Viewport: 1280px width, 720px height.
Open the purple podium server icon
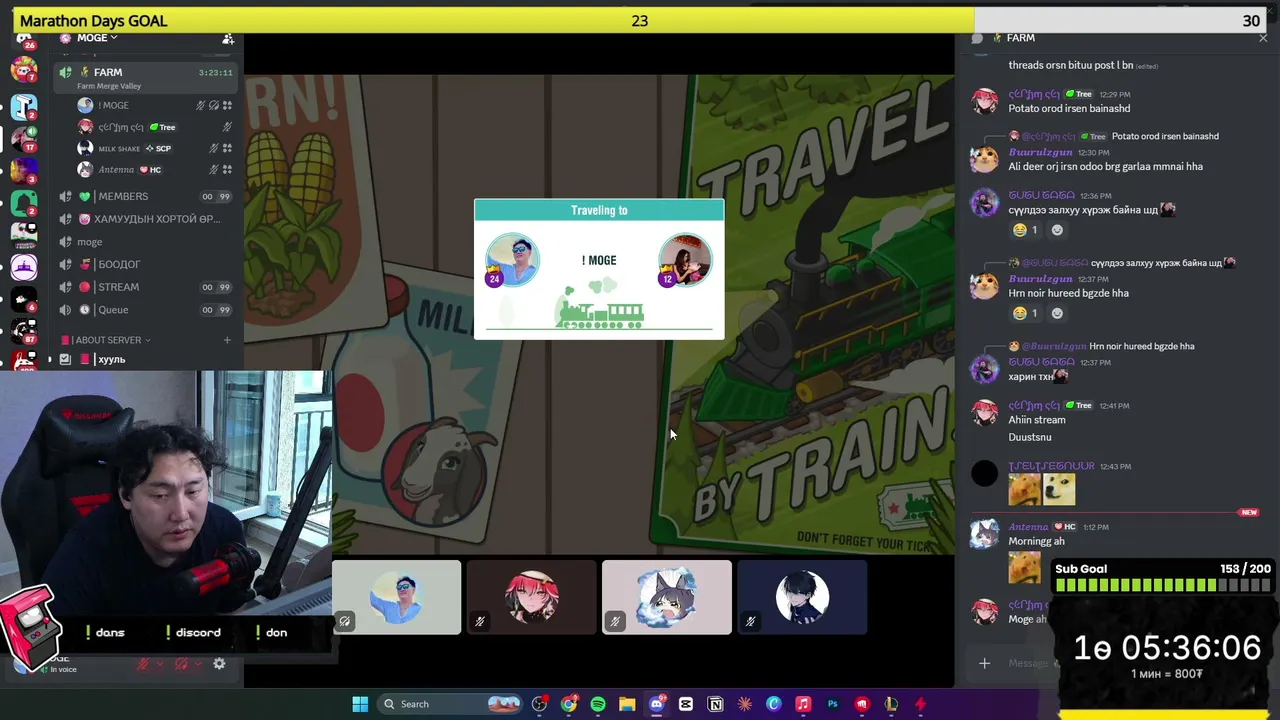tap(24, 267)
